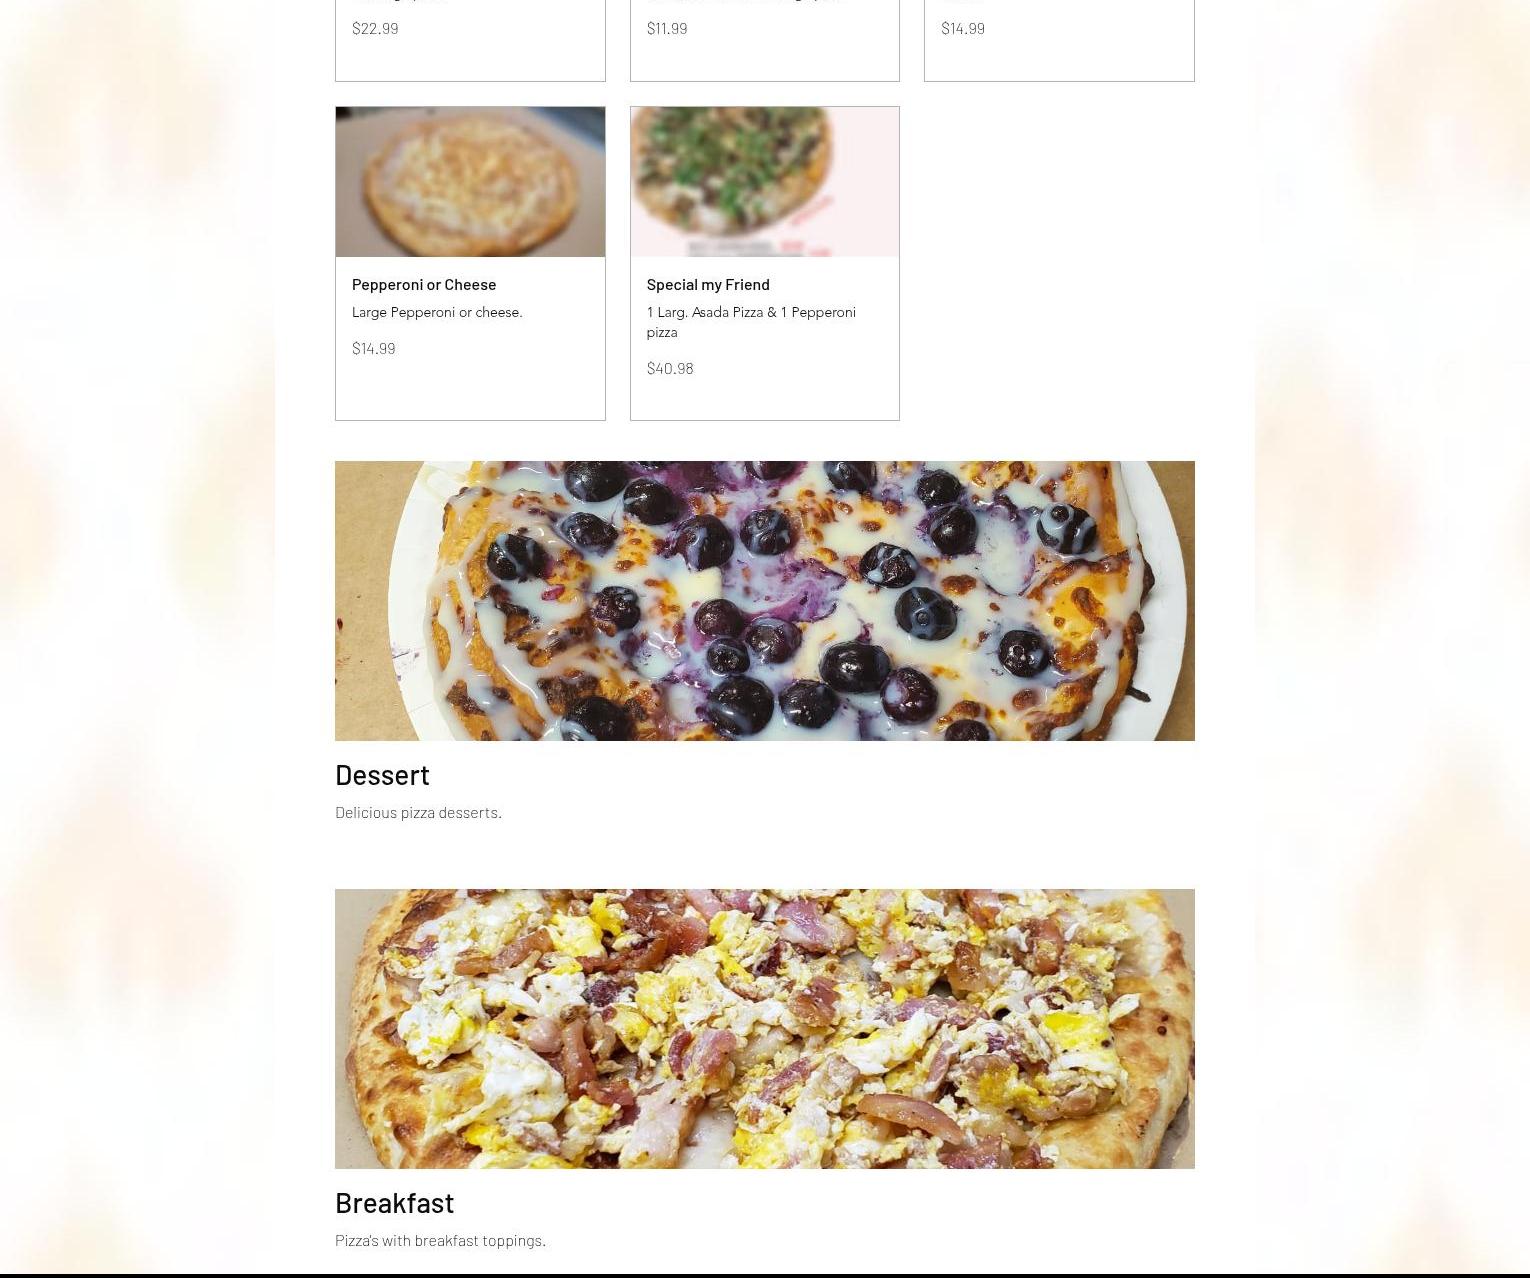Click the $14.99 price under Pepperoni or Cheese
This screenshot has height=1278, width=1530.
[374, 348]
